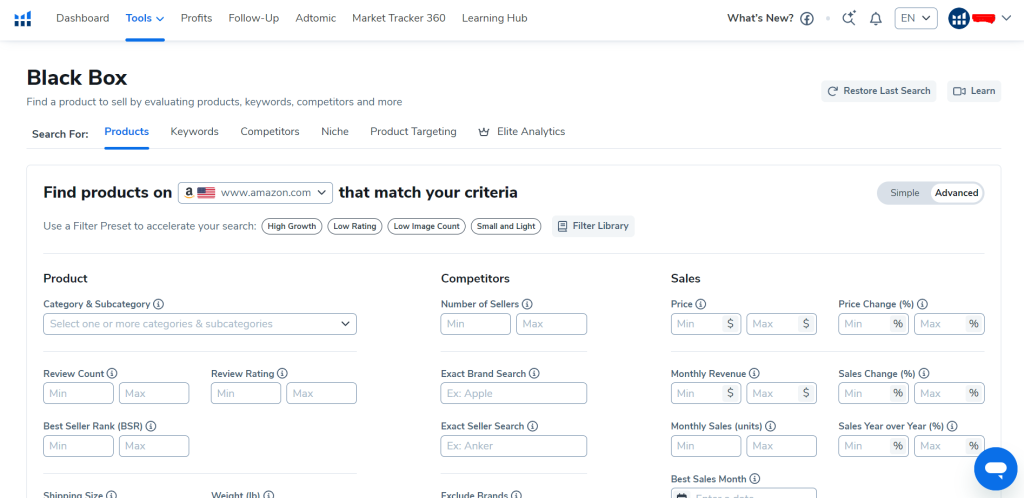
Task: Switch to the Niche tab
Action: coord(335,132)
